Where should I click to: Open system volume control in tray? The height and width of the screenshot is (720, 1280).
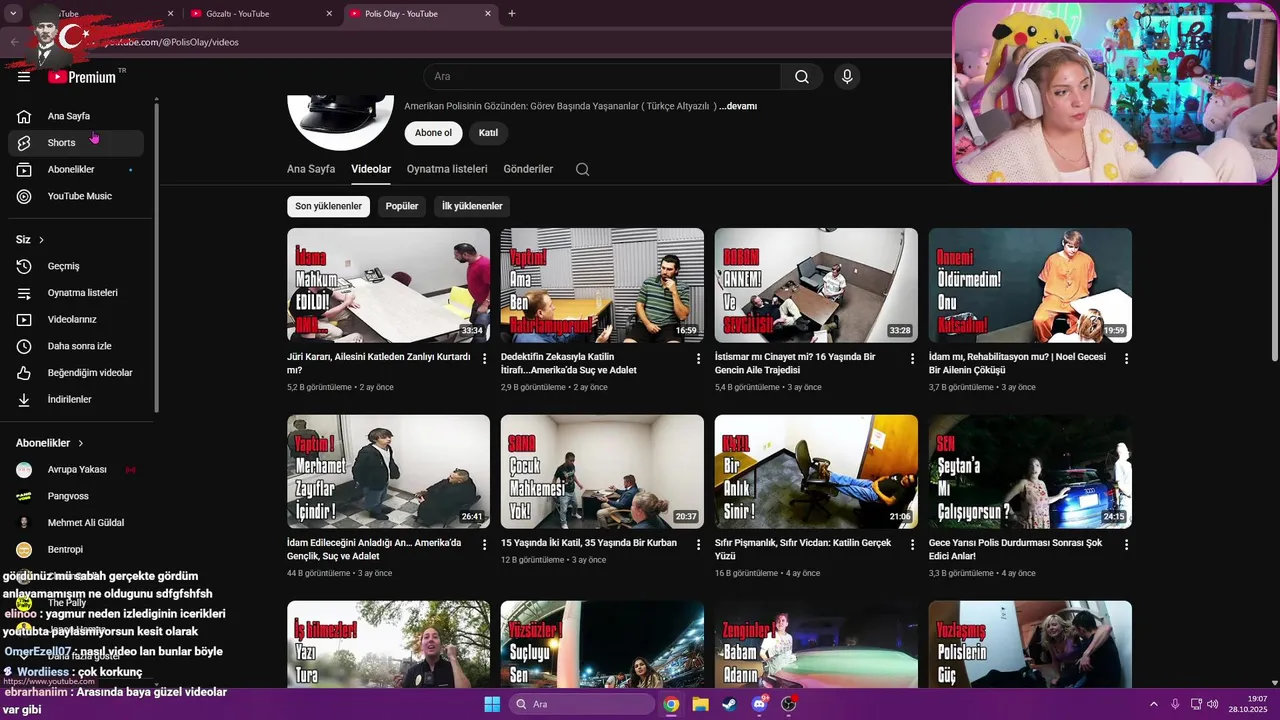[1215, 704]
